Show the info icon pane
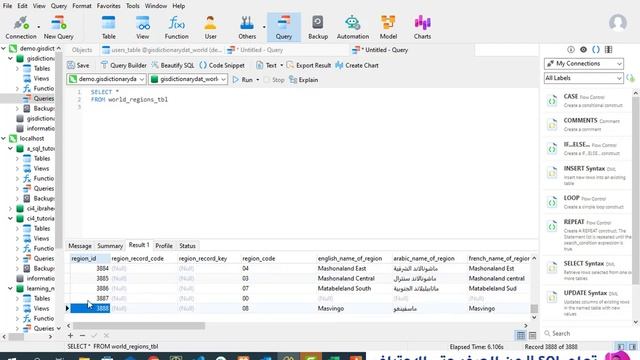Image resolution: width=640 pixels, height=360 pixels. pos(571,50)
